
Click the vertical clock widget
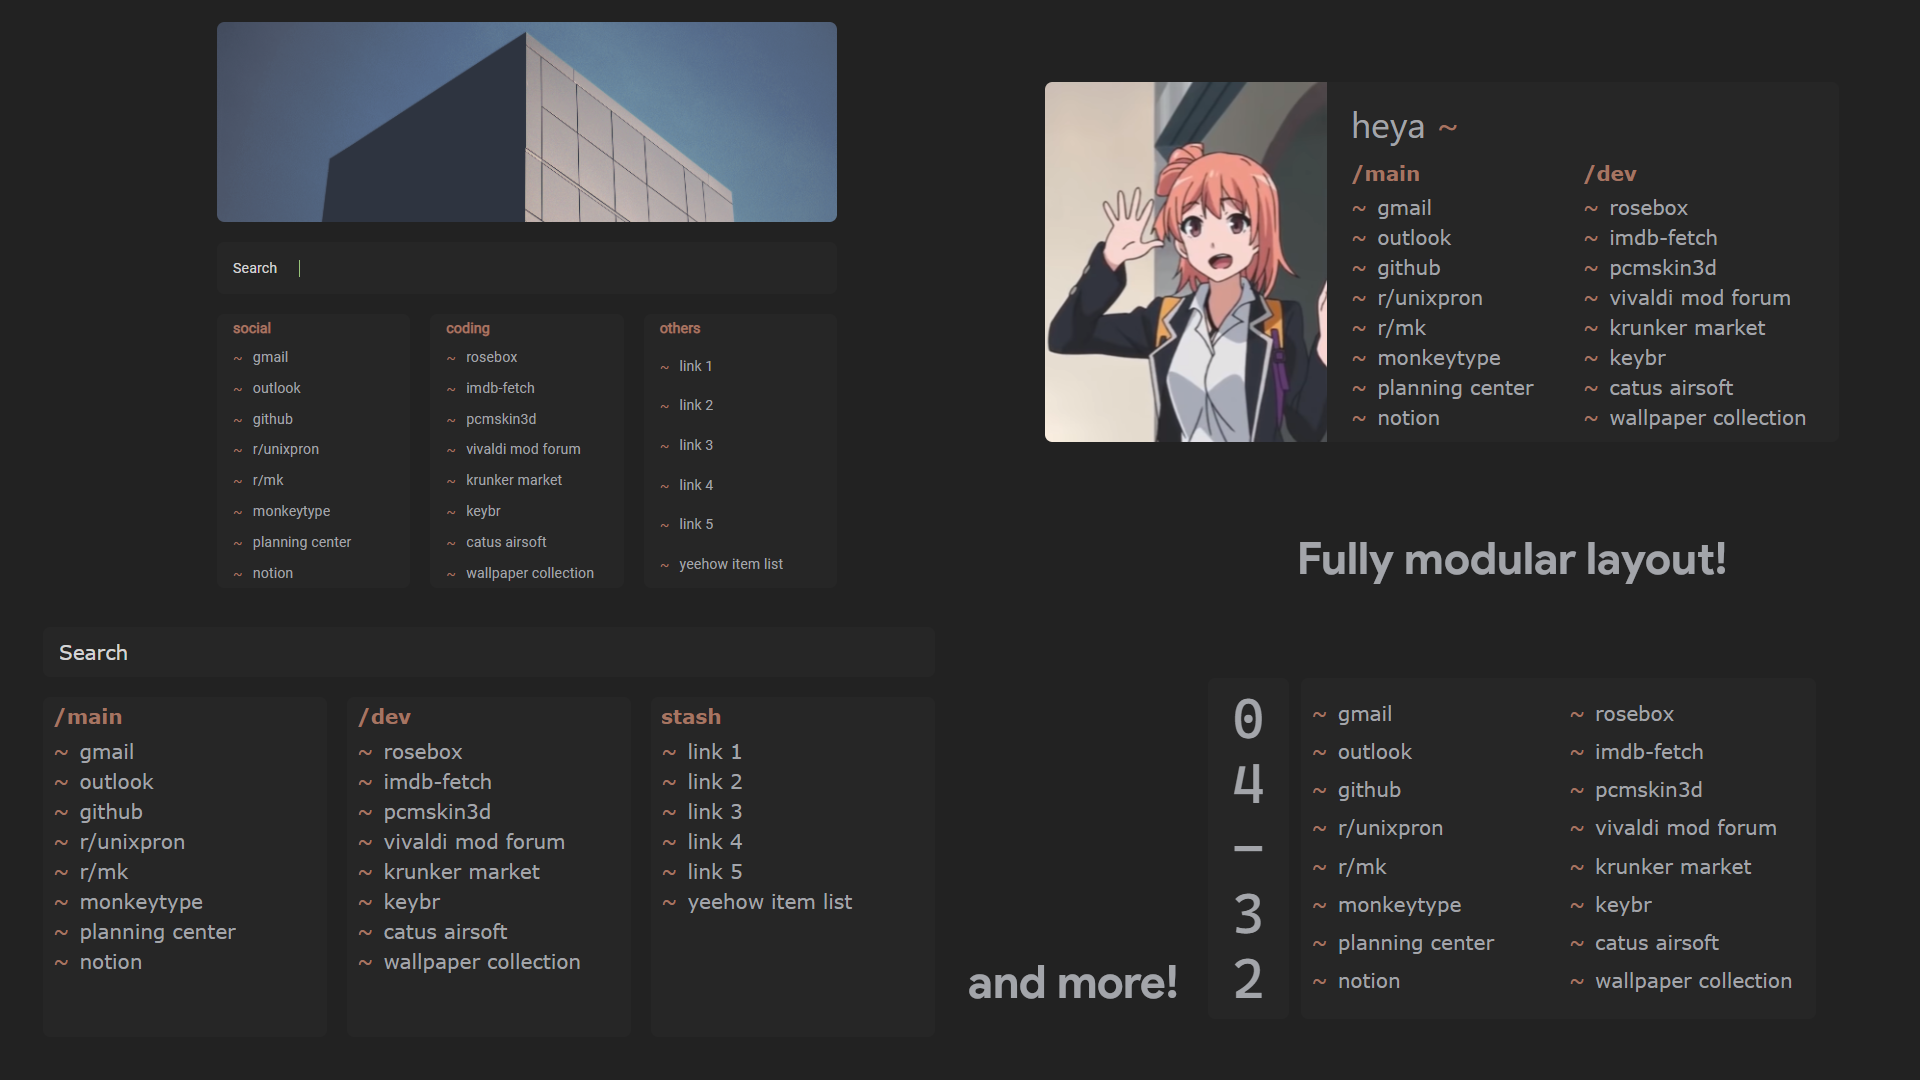[x=1247, y=848]
